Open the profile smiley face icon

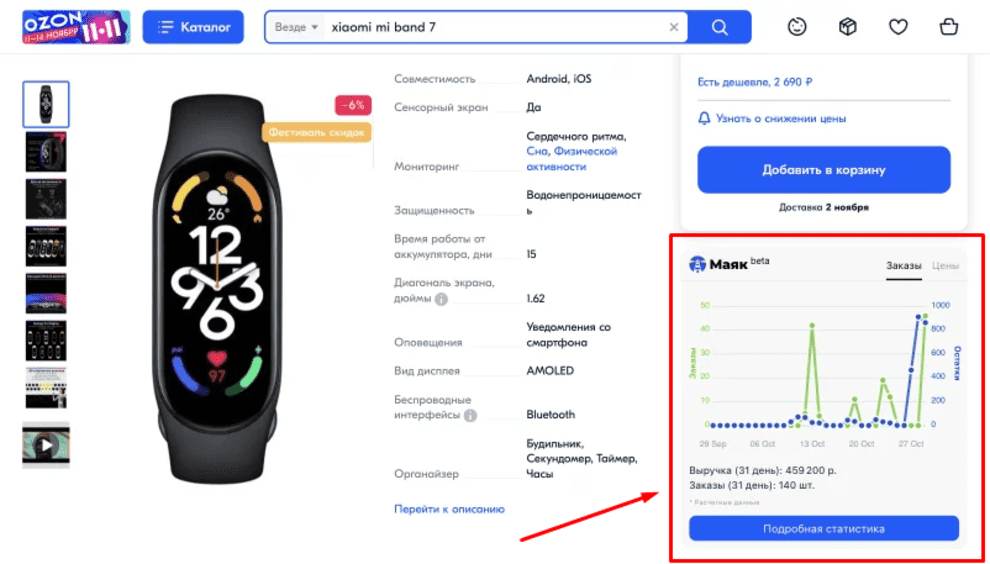[797, 27]
